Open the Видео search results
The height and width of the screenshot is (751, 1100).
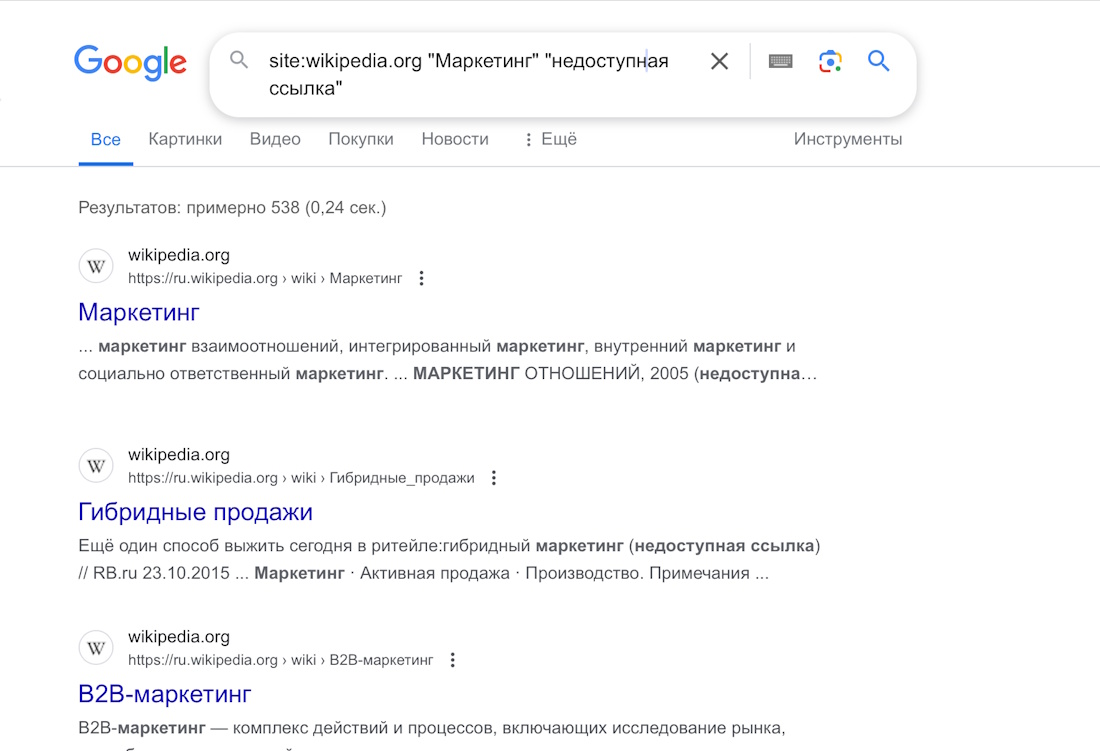274,139
